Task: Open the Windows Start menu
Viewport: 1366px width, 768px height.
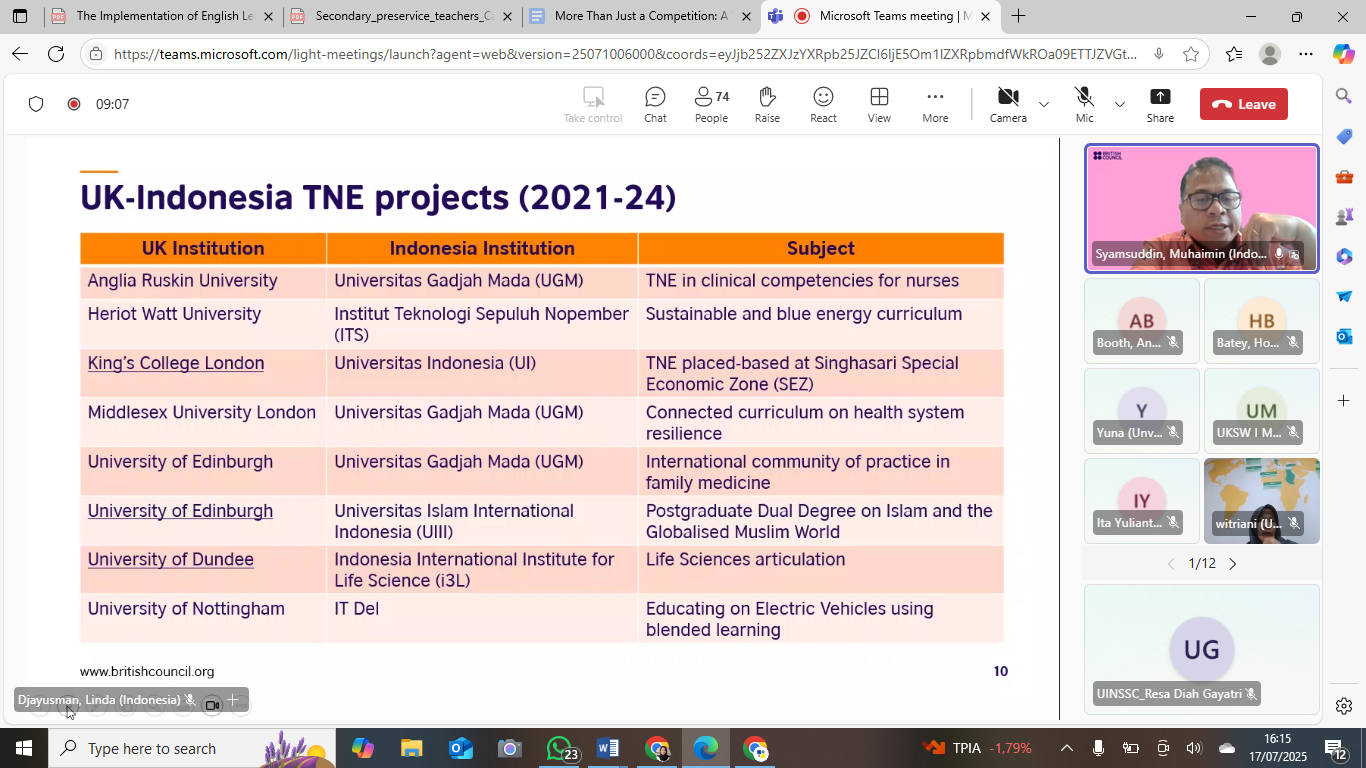Action: click(x=24, y=748)
